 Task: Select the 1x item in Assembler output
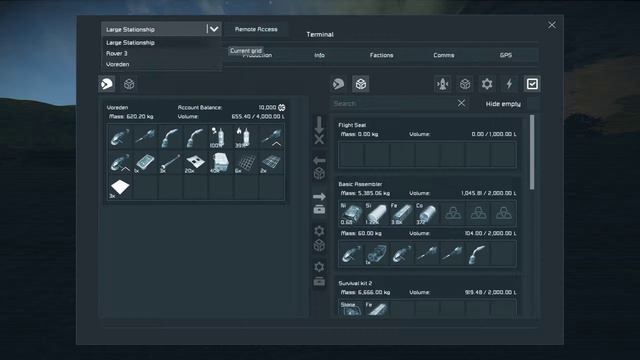tap(376, 253)
